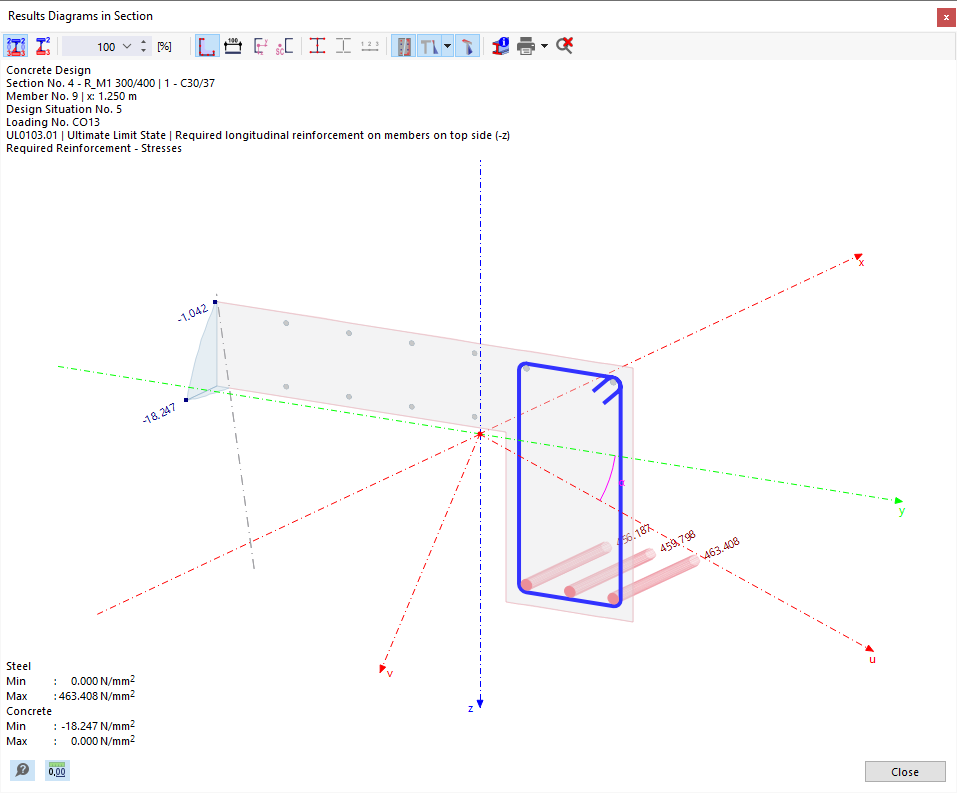Image resolution: width=957 pixels, height=793 pixels.
Task: Toggle the section outline display icon
Action: pyautogui.click(x=207, y=46)
